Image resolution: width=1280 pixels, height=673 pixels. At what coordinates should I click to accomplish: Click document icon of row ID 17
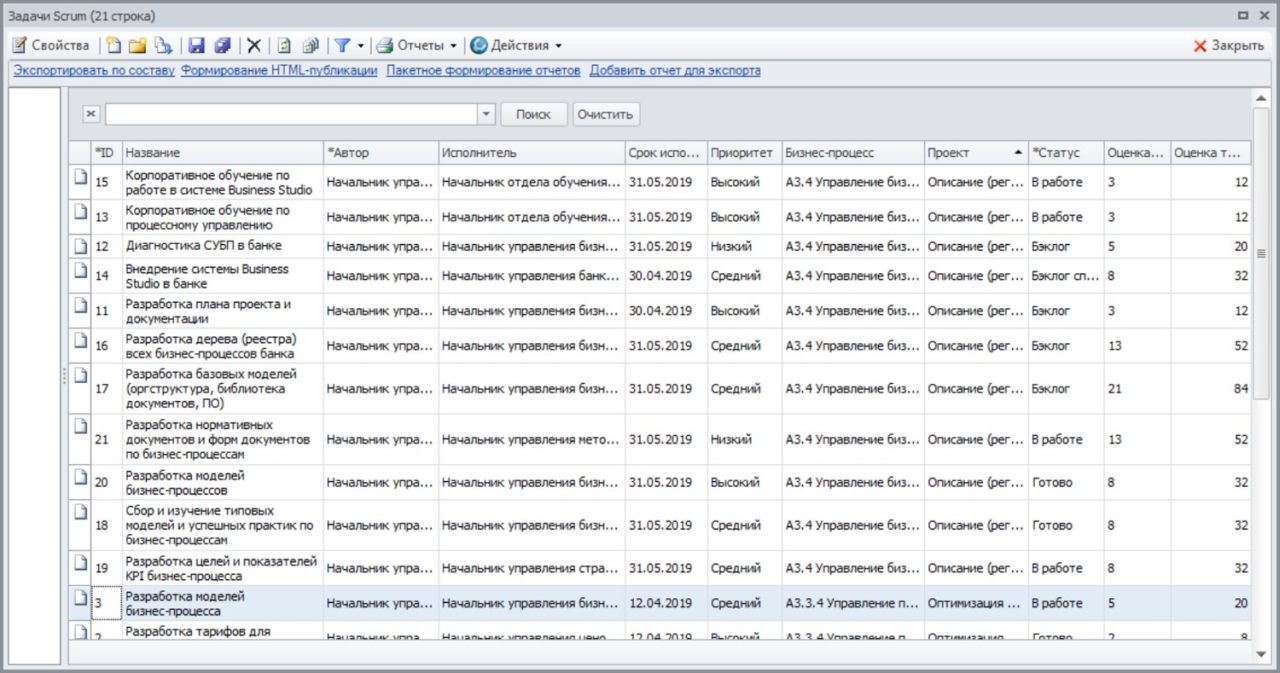click(x=80, y=375)
